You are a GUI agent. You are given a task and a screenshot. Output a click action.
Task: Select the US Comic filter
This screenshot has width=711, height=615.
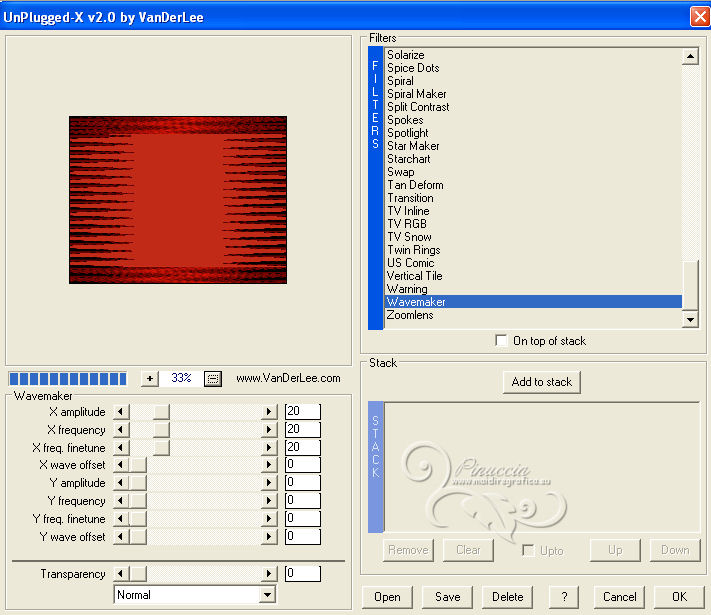[410, 263]
